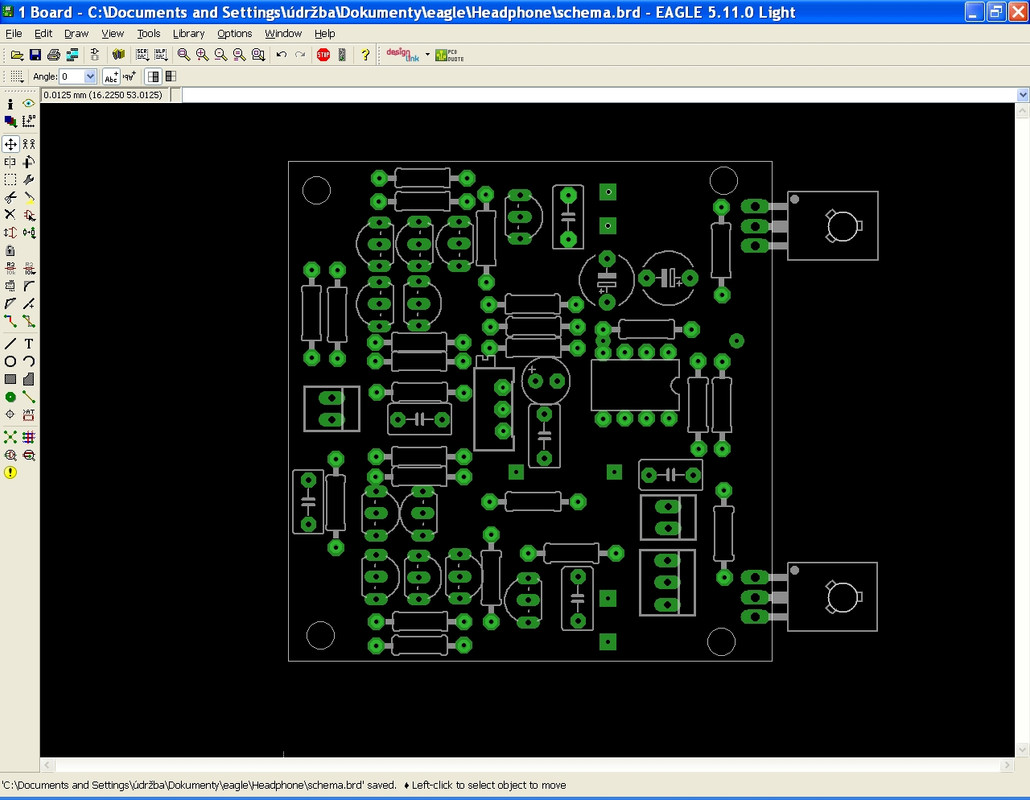This screenshot has width=1030, height=800.
Task: Expand the DesignLink dropdown arrow
Action: click(428, 55)
